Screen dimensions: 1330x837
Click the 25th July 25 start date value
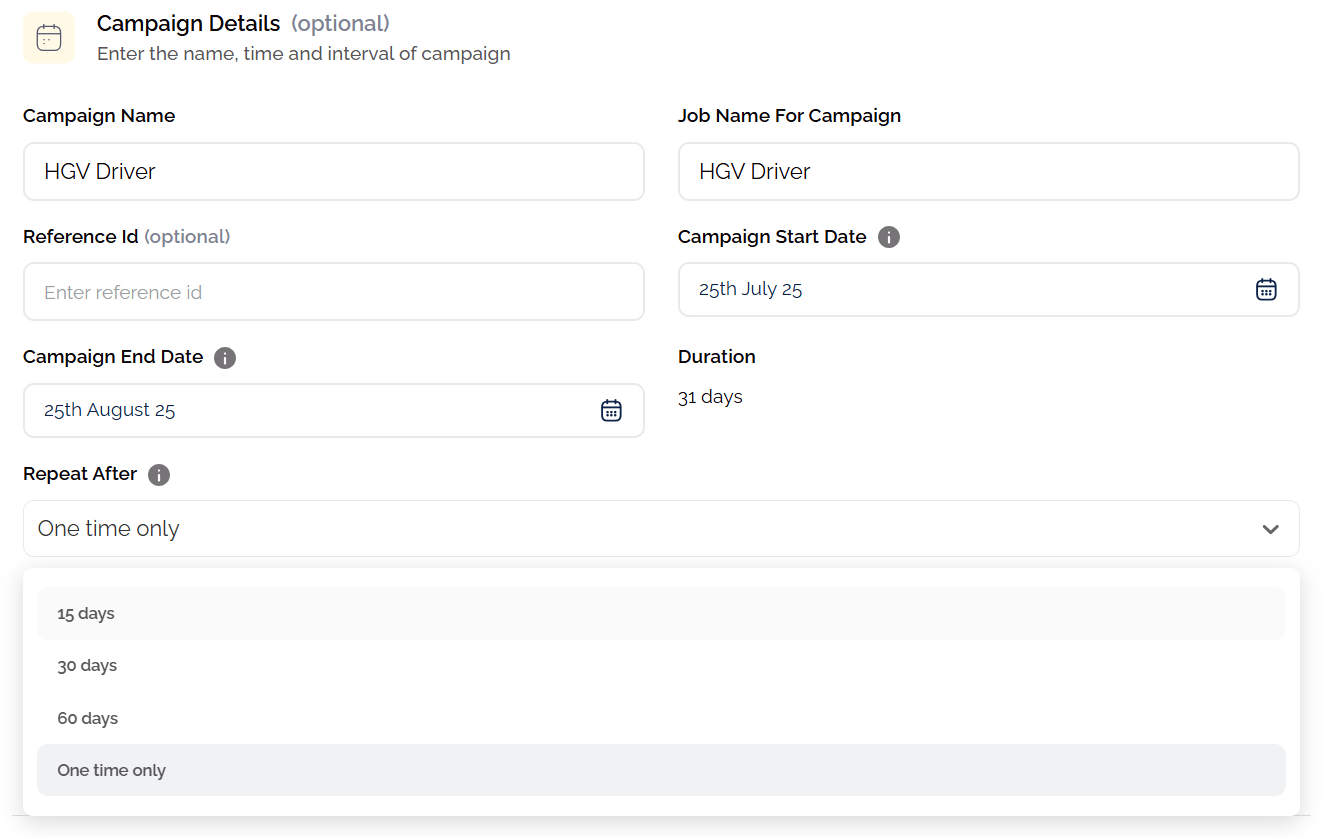pyautogui.click(x=751, y=290)
